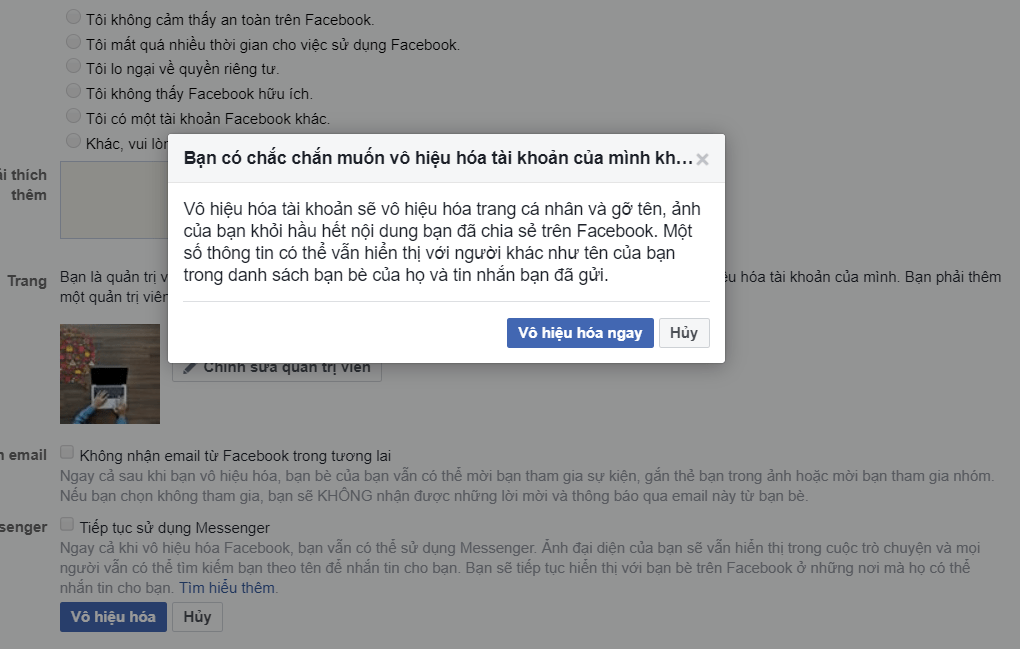The width and height of the screenshot is (1020, 649).
Task: Choose the 'Khác' radio option
Action: 73,141
